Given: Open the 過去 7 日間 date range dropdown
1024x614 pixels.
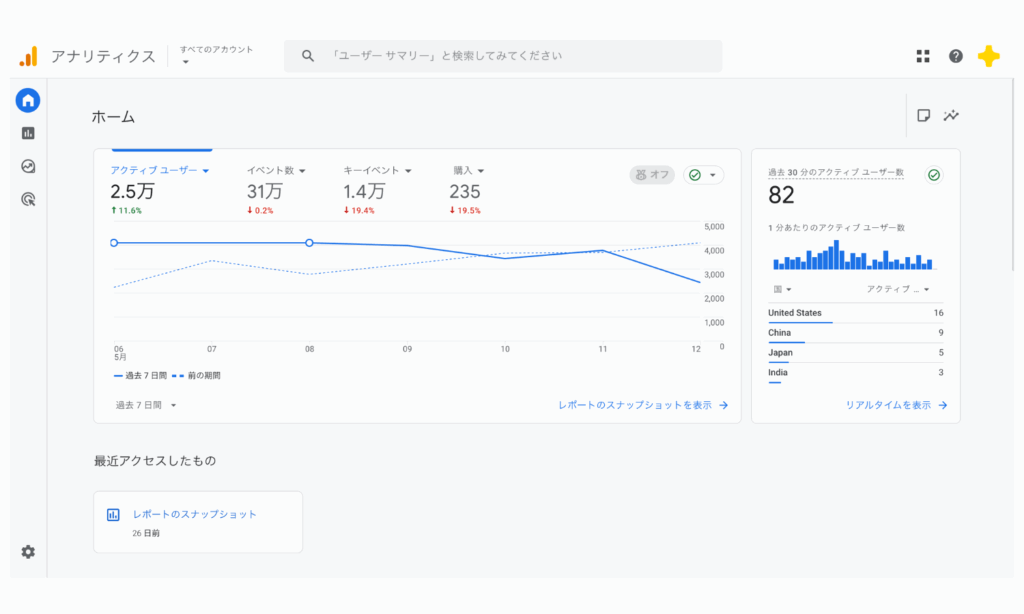Looking at the screenshot, I should 146,406.
